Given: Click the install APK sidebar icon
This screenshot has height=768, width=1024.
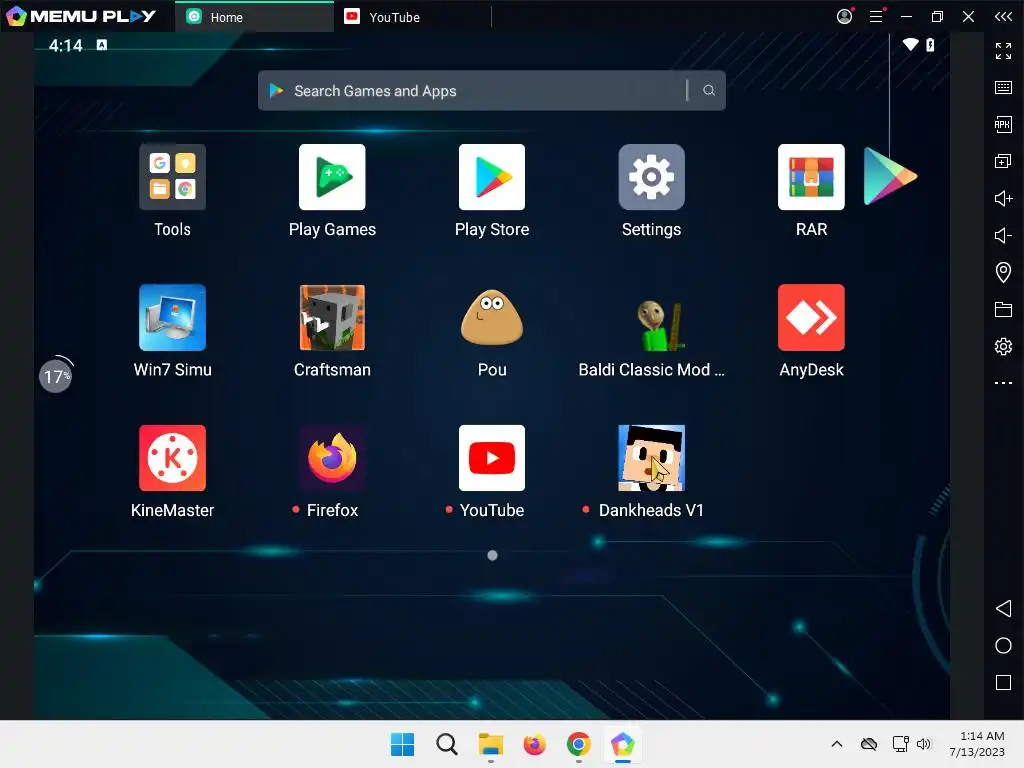Looking at the screenshot, I should [x=1003, y=124].
